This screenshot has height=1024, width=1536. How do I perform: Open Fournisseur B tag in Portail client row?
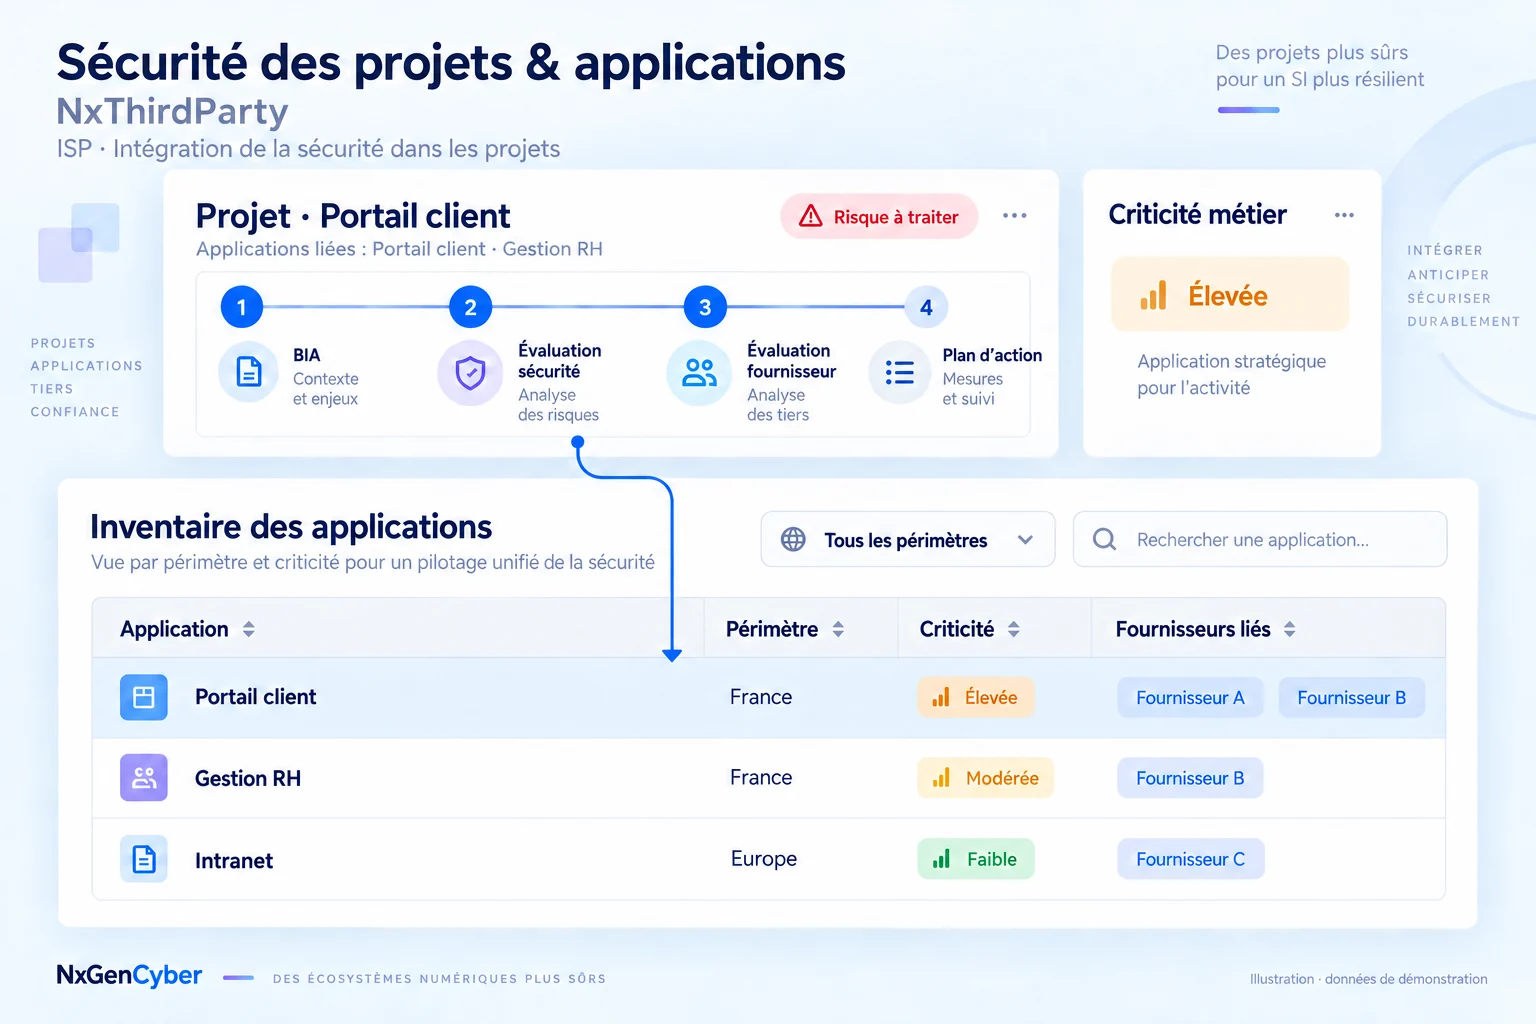point(1351,697)
